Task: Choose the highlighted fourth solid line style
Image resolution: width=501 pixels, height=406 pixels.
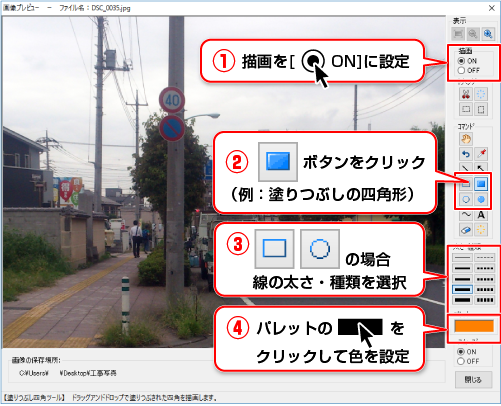Action: coord(462,289)
